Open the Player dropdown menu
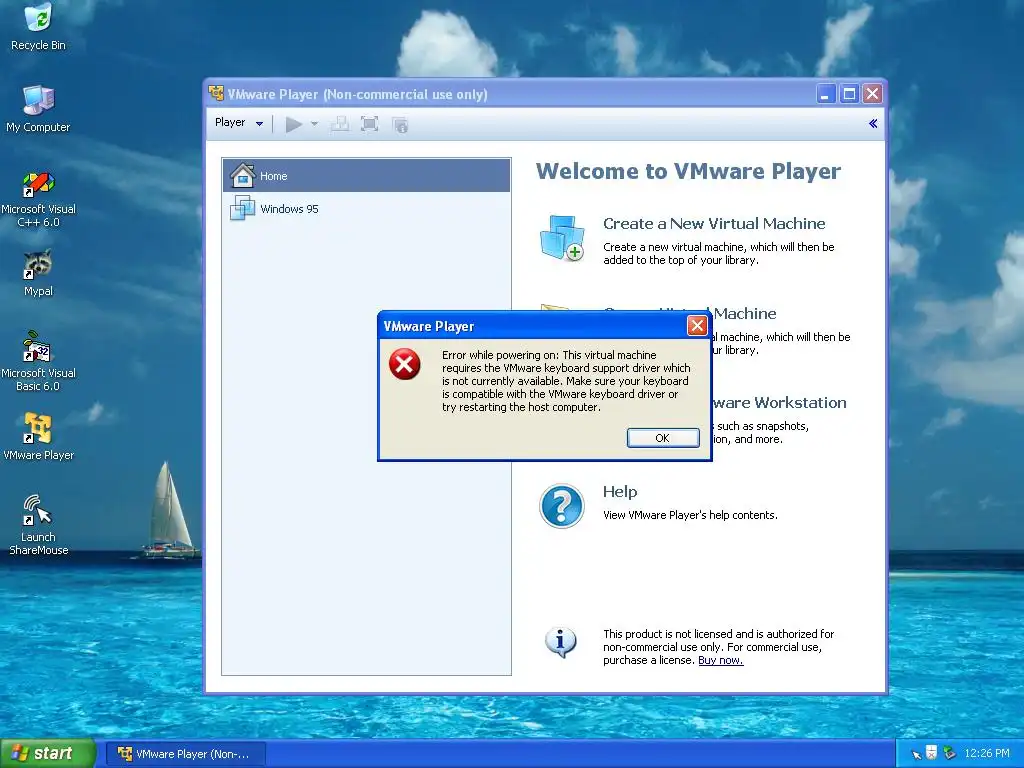Image resolution: width=1024 pixels, height=768 pixels. 239,123
